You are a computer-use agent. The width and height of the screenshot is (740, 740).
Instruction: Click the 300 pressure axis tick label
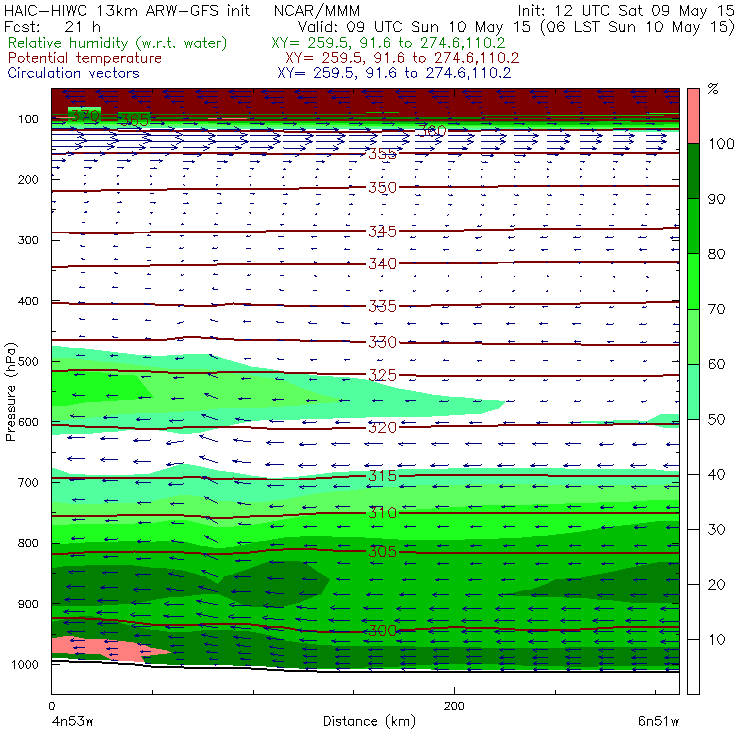[x=28, y=240]
